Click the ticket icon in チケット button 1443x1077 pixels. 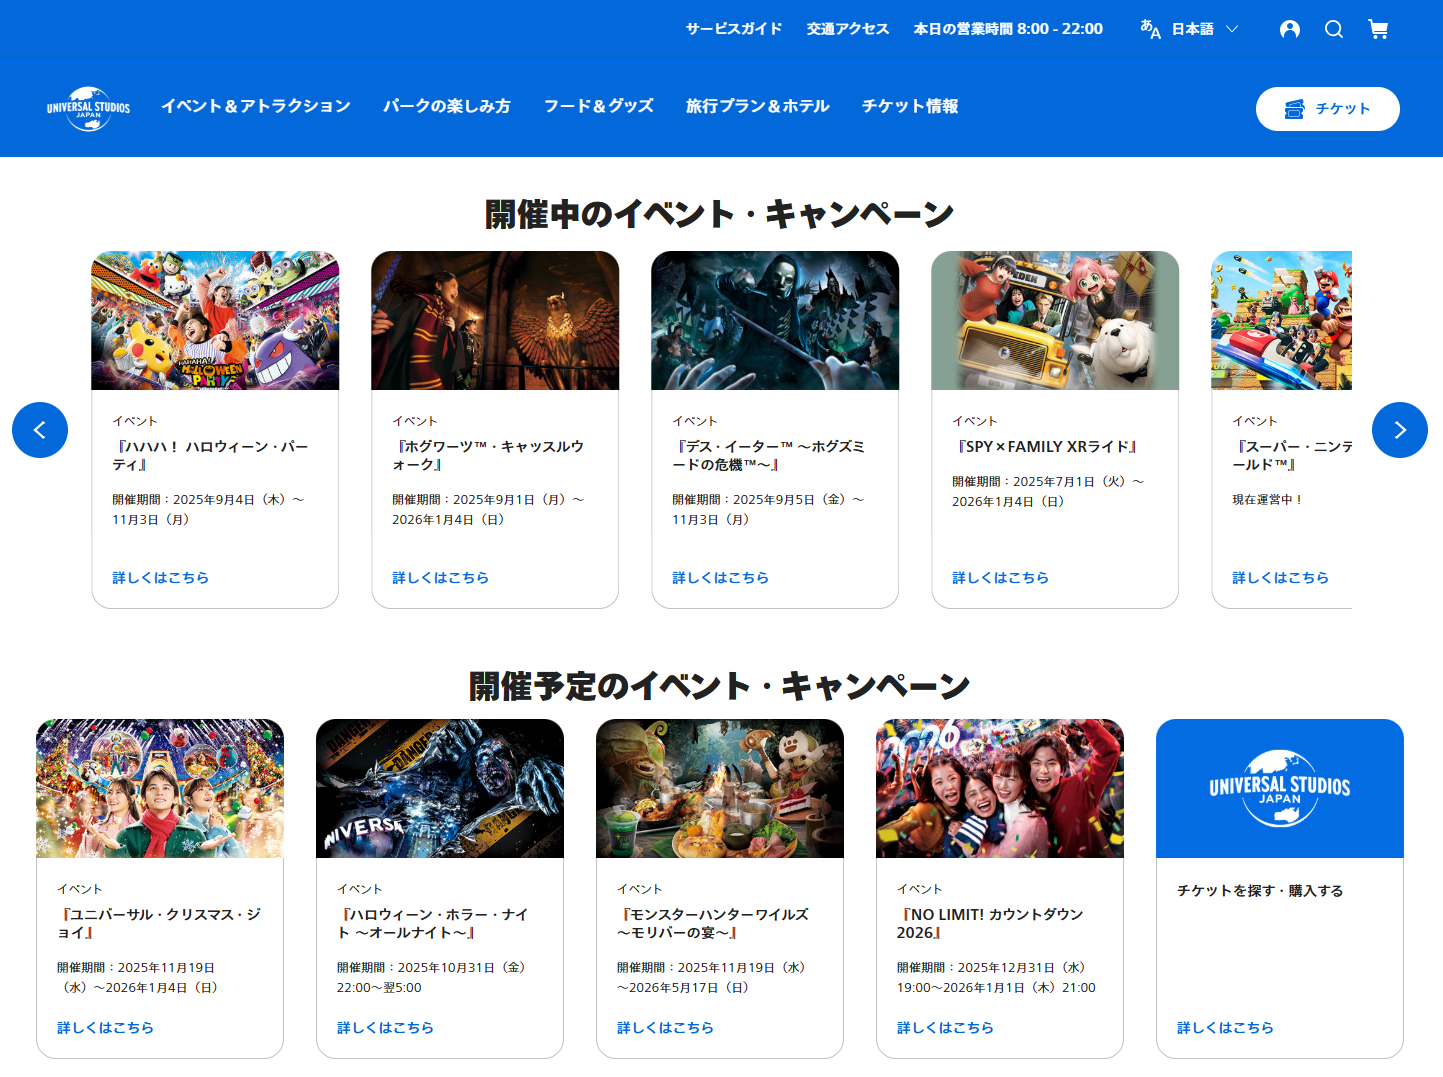[1295, 109]
